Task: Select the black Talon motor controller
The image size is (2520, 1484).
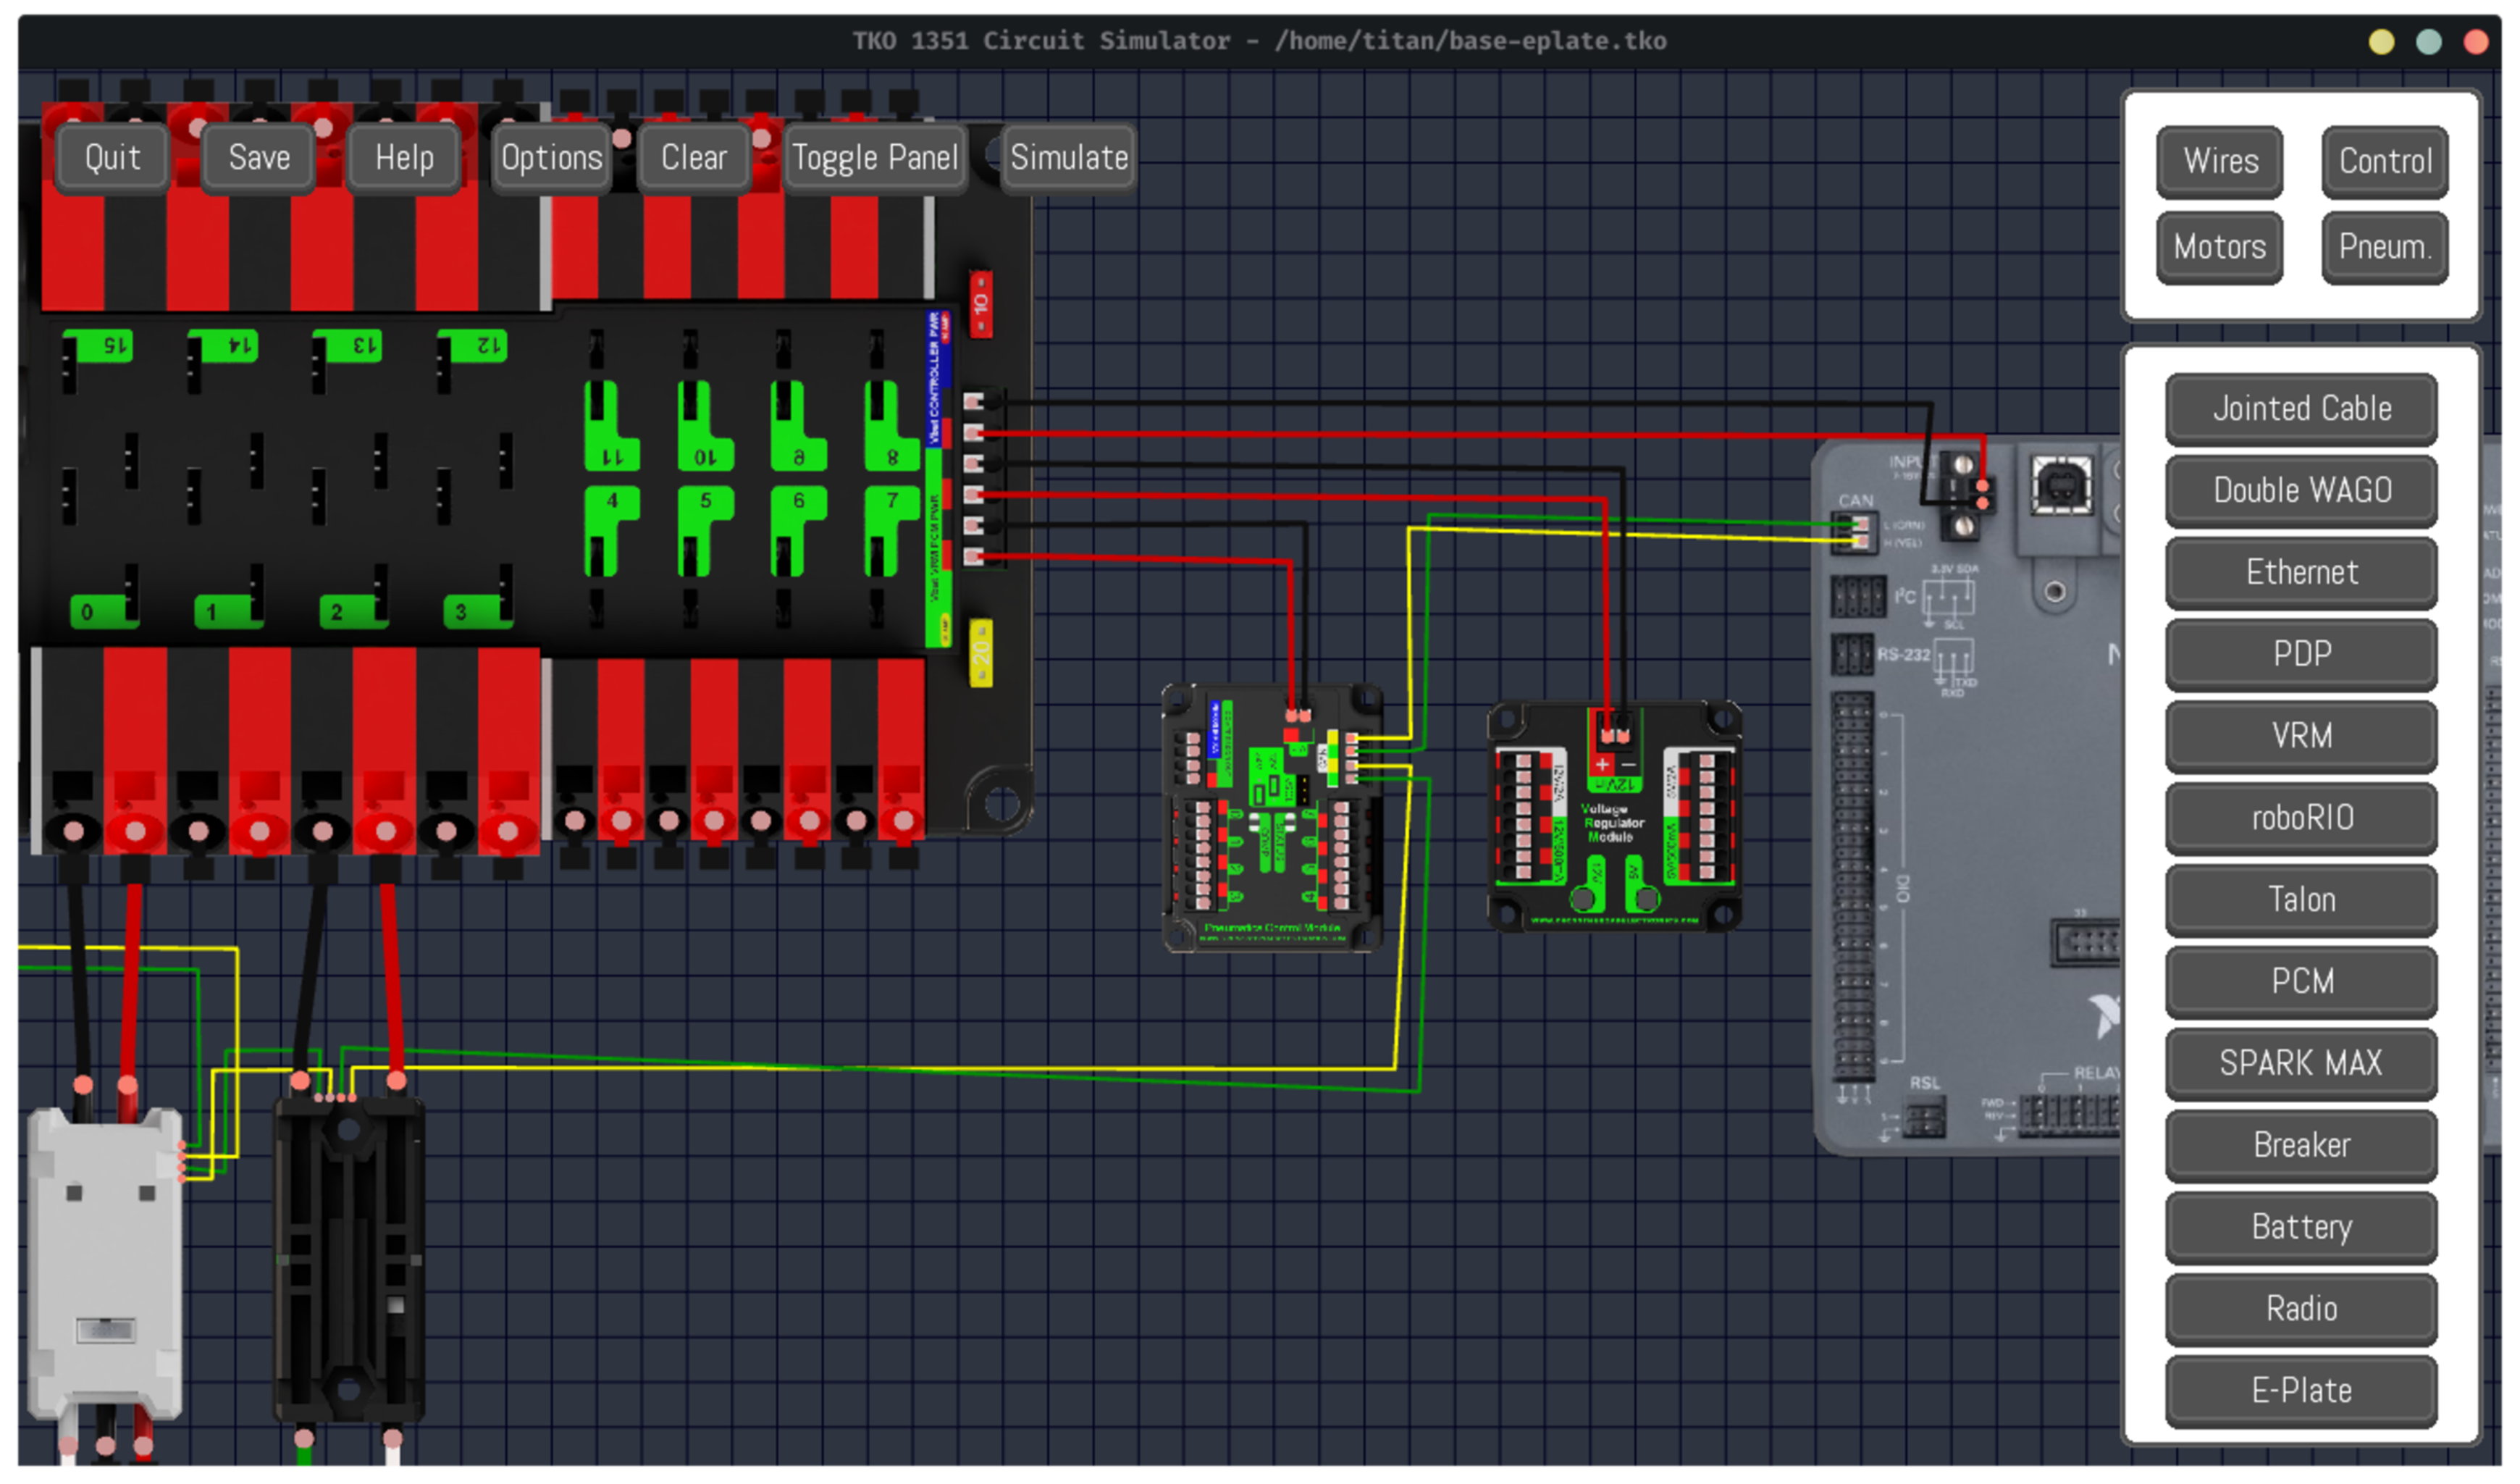Action: point(349,1260)
